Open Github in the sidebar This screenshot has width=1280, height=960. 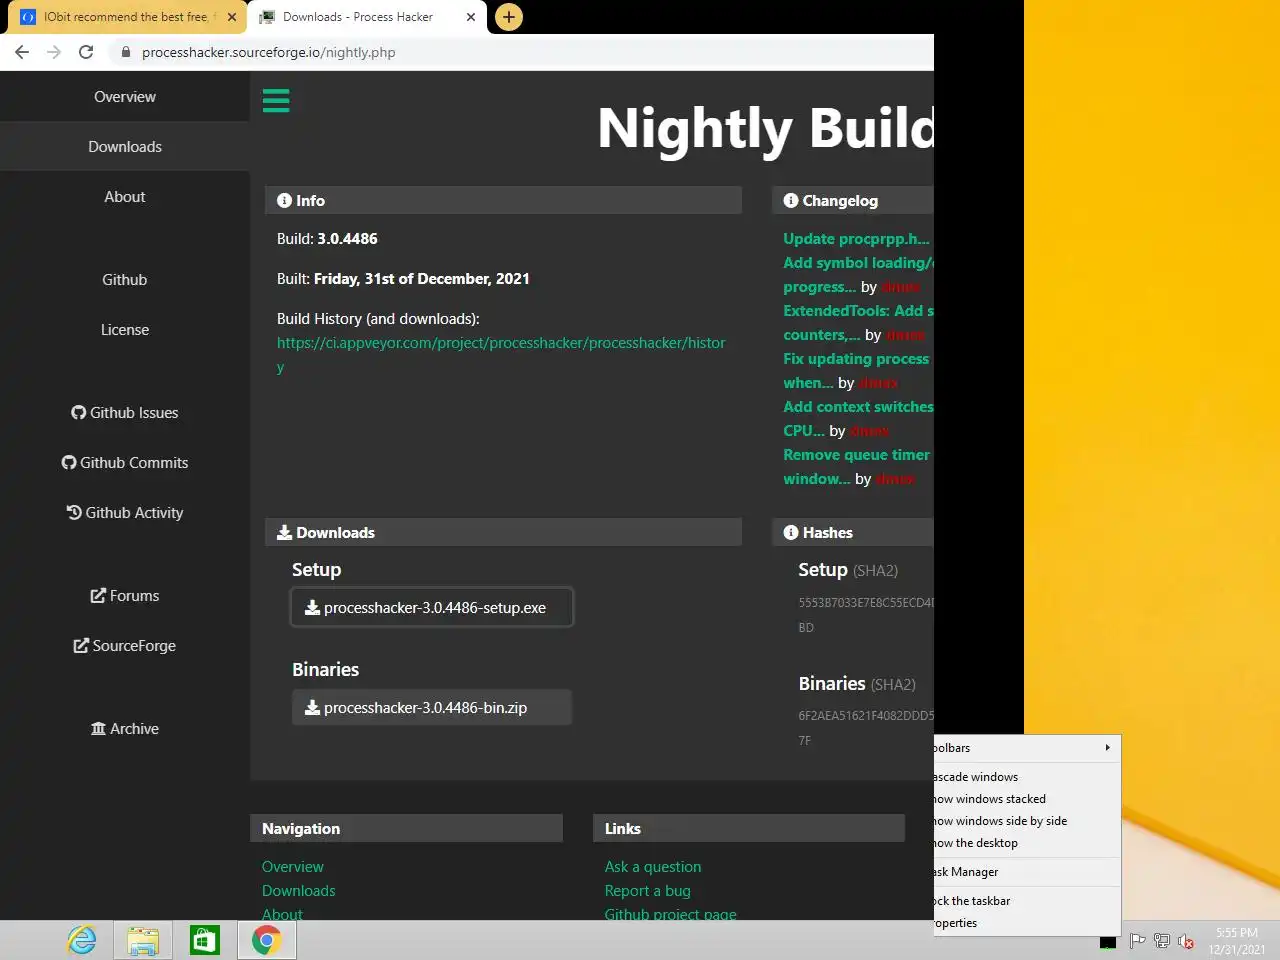click(x=125, y=280)
